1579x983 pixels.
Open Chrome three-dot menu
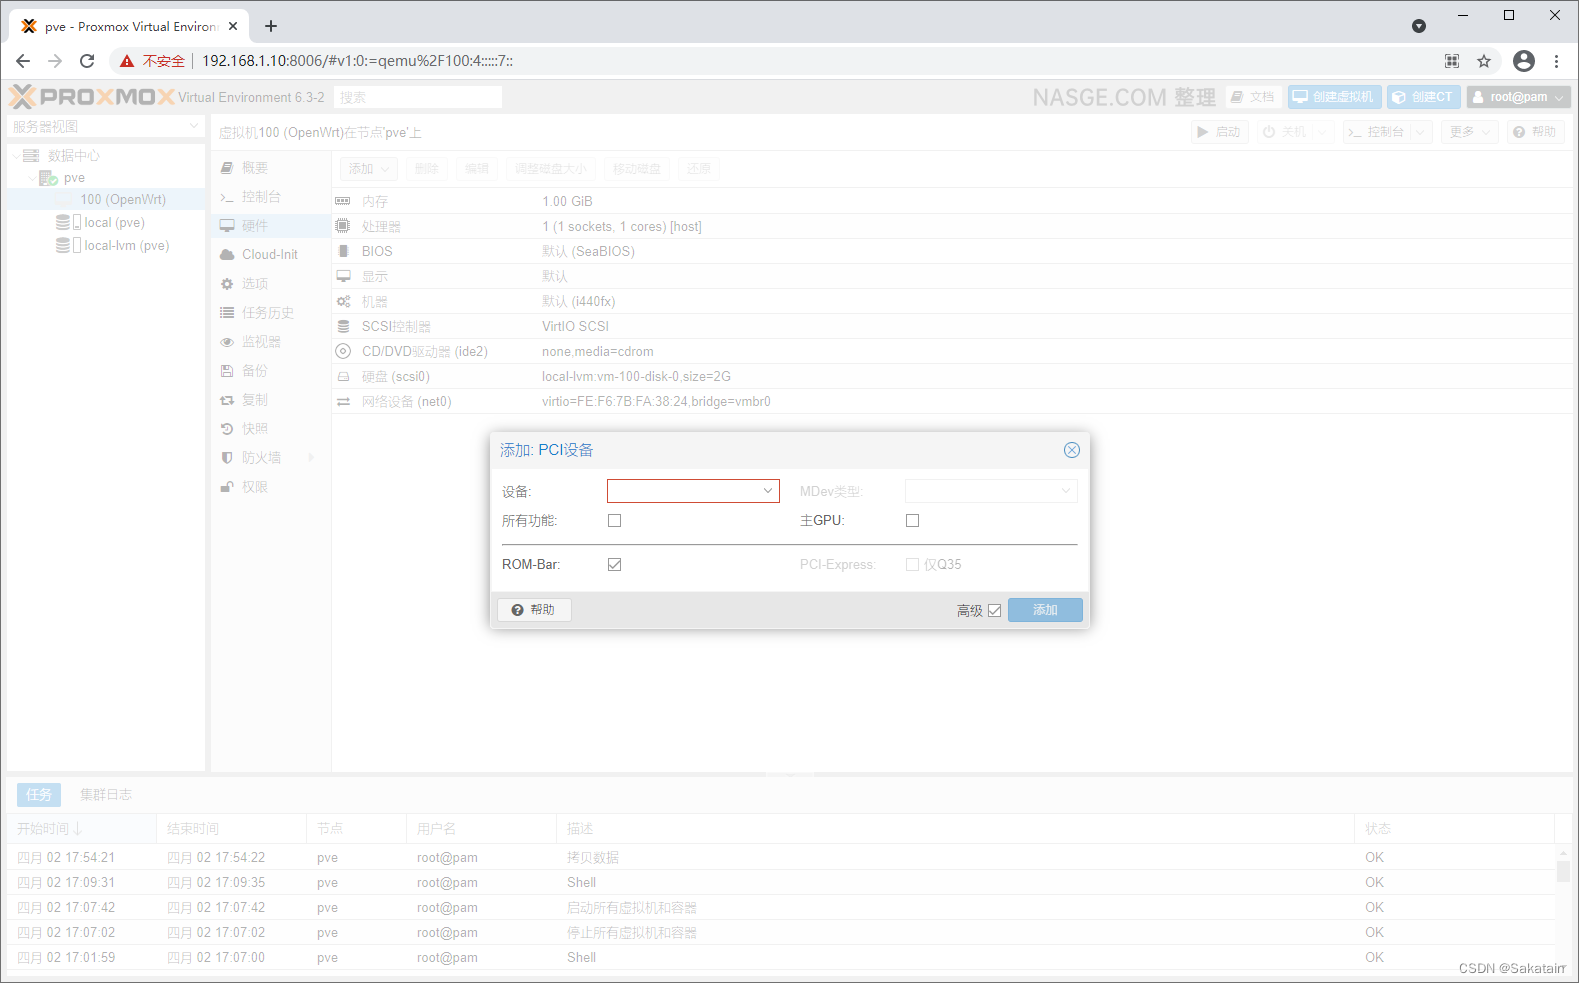coord(1556,61)
